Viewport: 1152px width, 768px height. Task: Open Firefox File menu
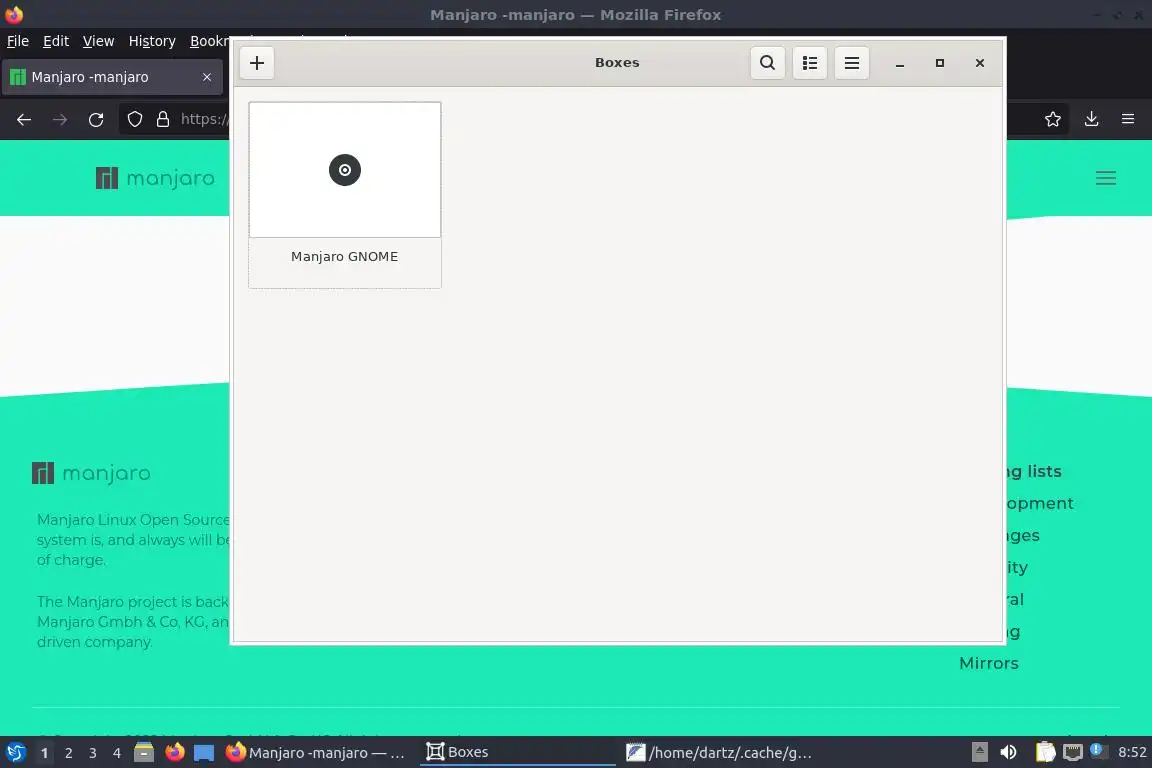[18, 41]
